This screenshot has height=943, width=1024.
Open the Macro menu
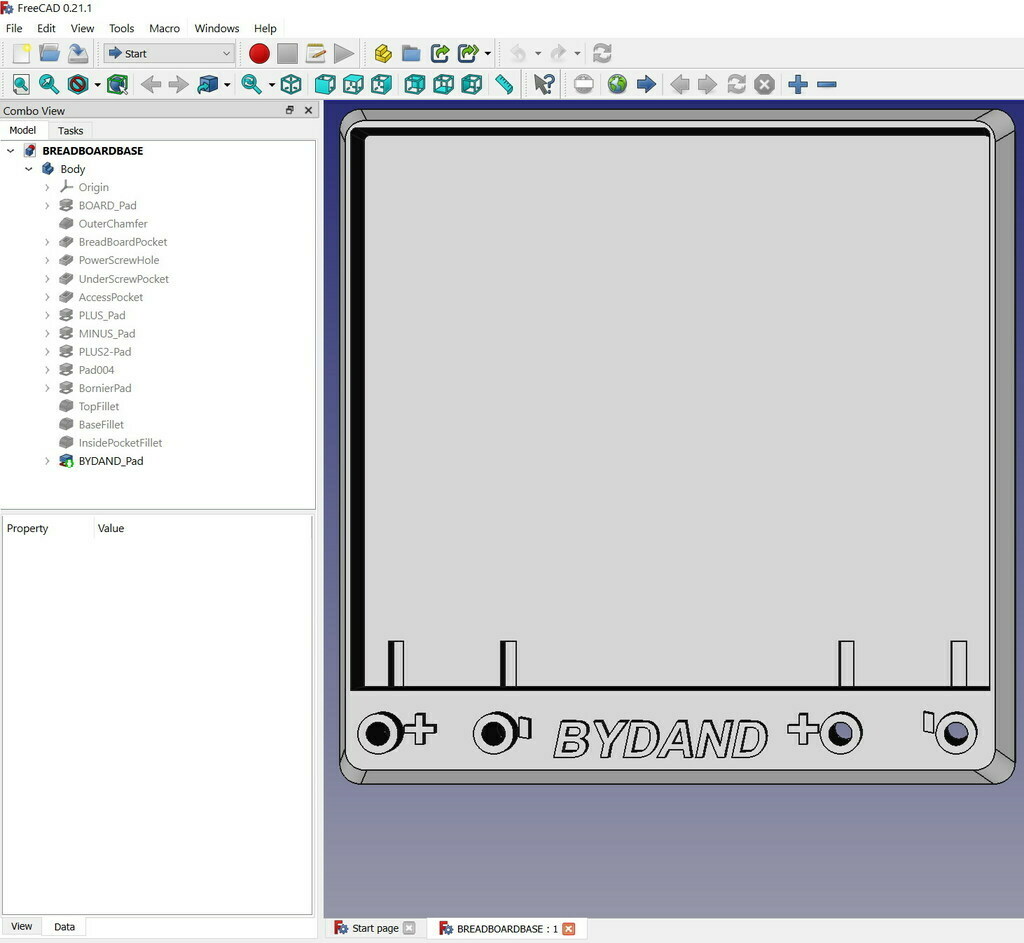(x=164, y=28)
